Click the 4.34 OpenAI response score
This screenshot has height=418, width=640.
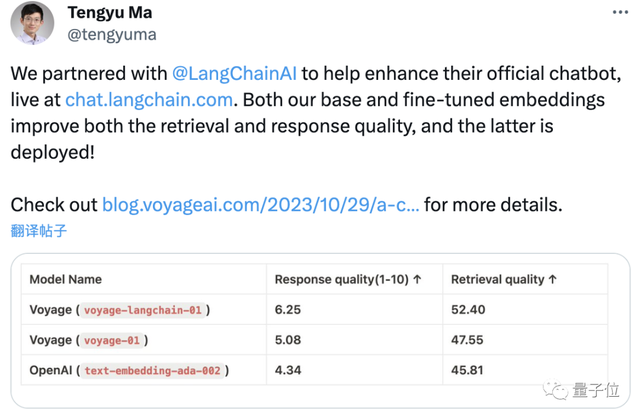pyautogui.click(x=290, y=371)
